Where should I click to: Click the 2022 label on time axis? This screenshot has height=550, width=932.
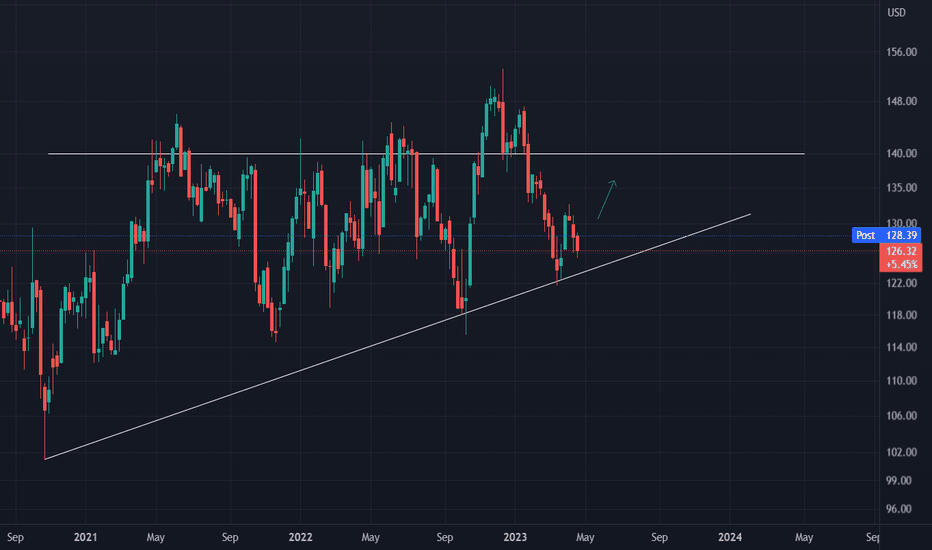tap(300, 538)
